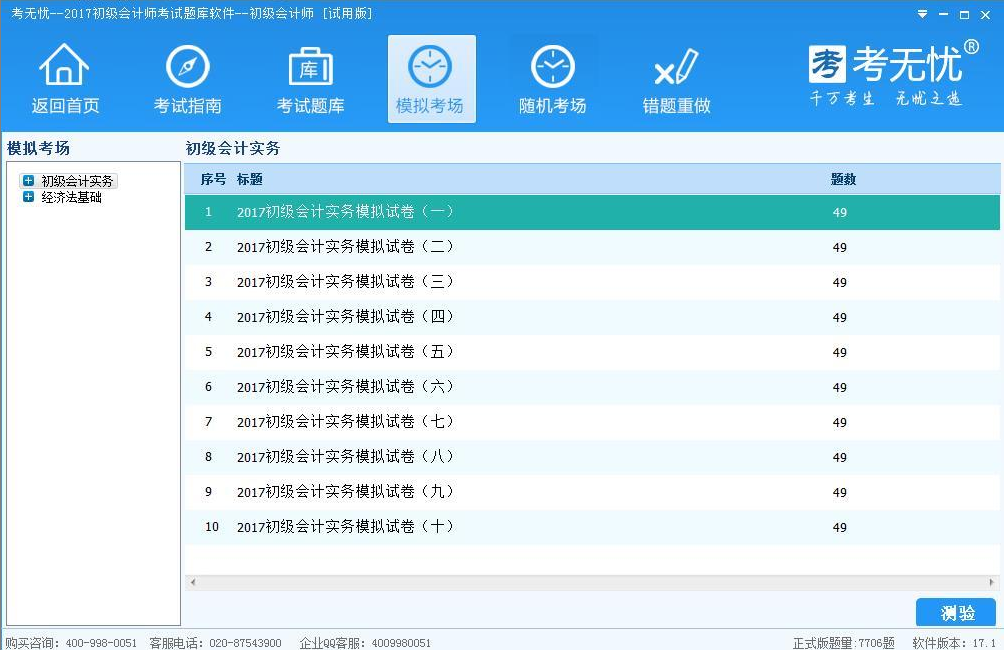The width and height of the screenshot is (1004, 650).
Task: Open the 考试题库 briefcase icon
Action: tap(311, 78)
